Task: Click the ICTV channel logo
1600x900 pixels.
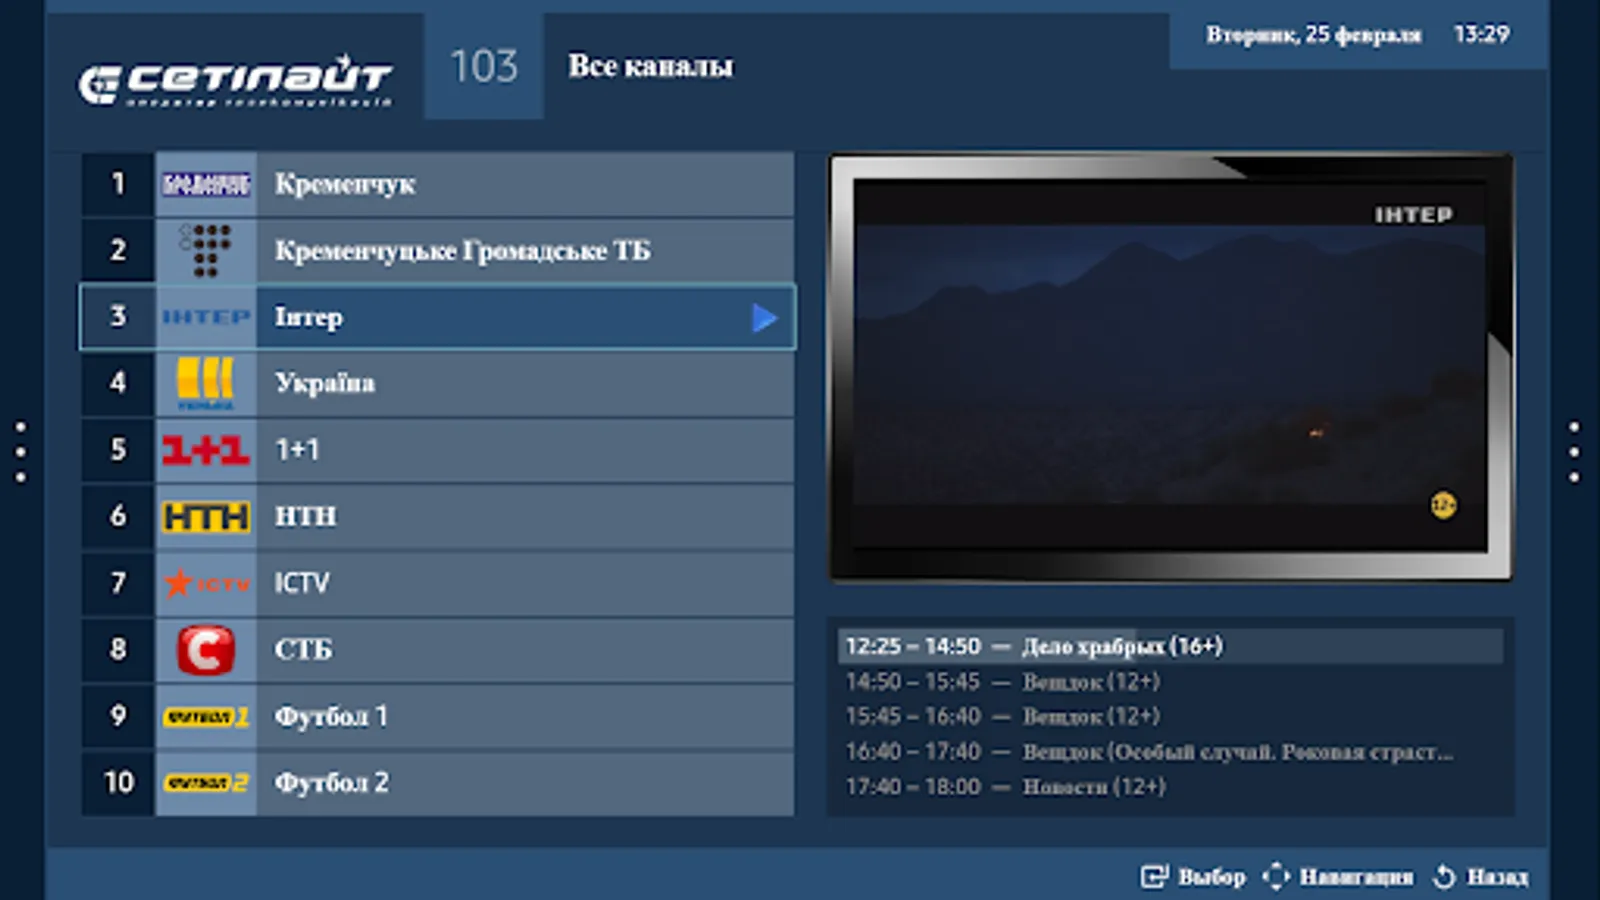Action: tap(206, 582)
